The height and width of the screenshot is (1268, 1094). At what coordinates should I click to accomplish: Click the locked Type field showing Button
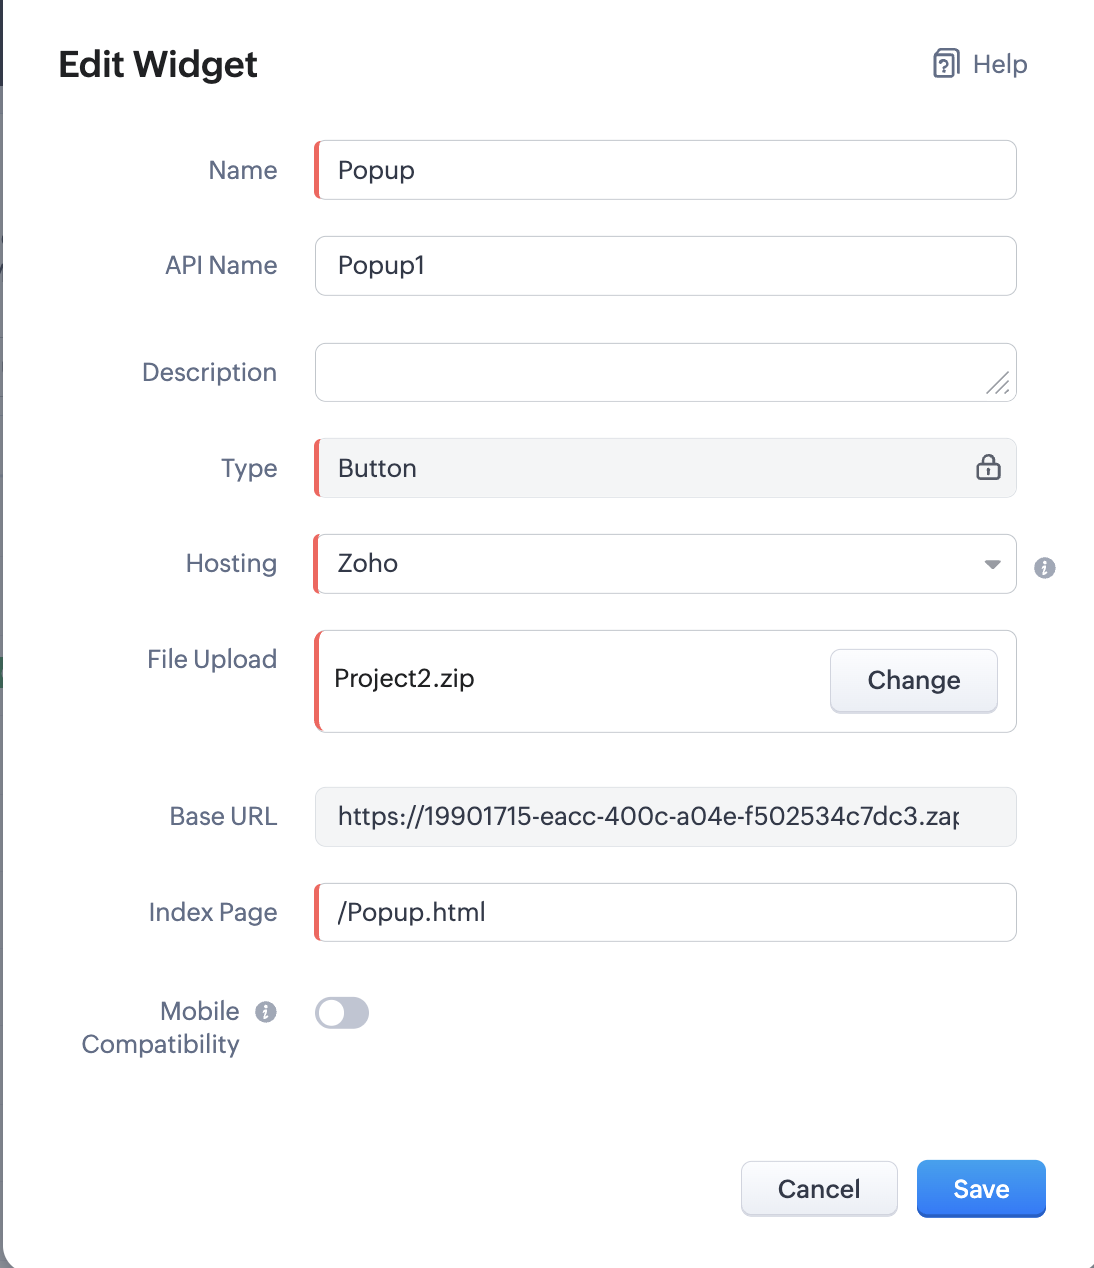pyautogui.click(x=640, y=468)
